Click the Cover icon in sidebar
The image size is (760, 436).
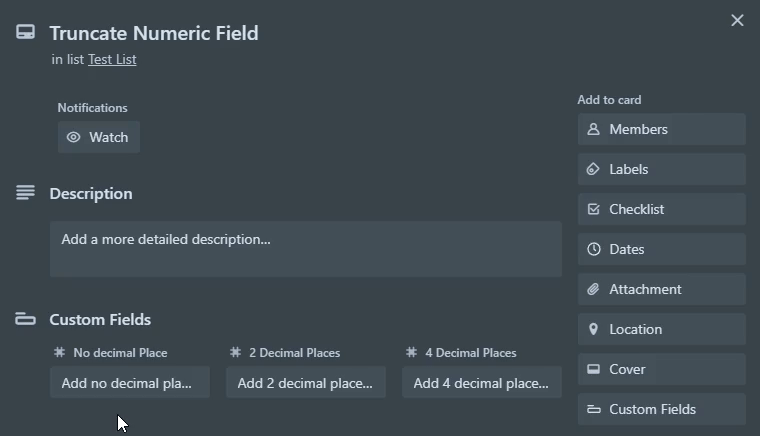click(x=593, y=369)
